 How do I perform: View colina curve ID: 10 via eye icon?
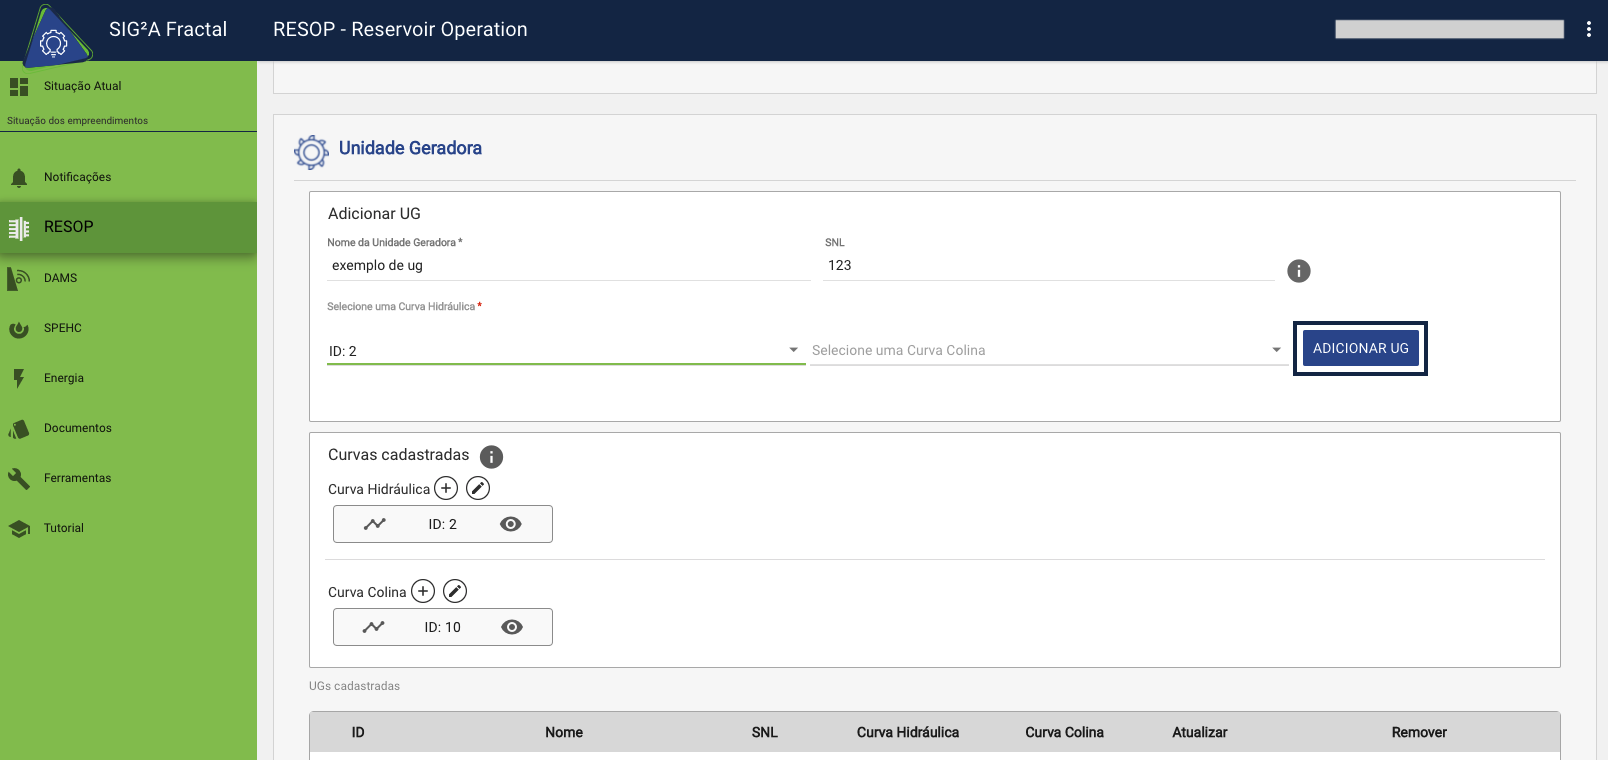pos(511,627)
